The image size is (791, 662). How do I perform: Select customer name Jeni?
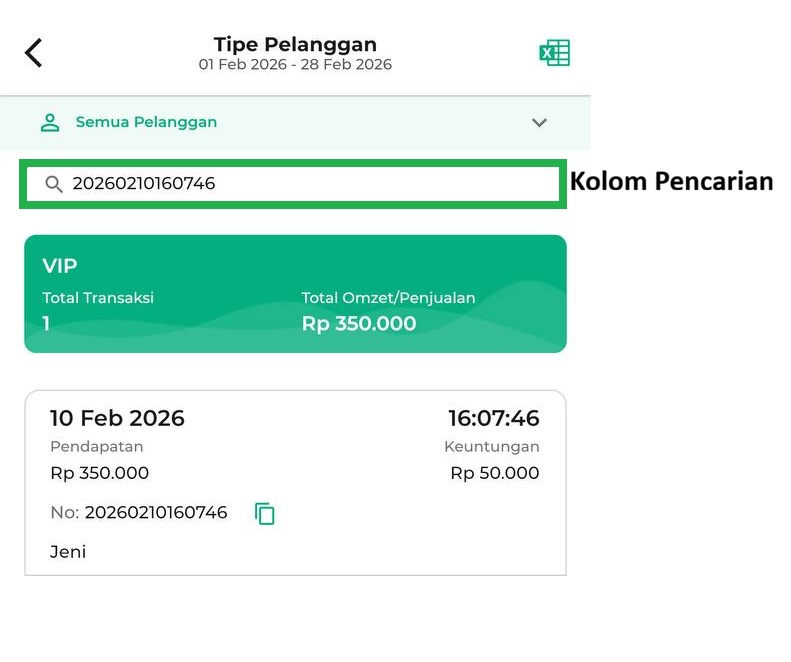click(x=68, y=552)
